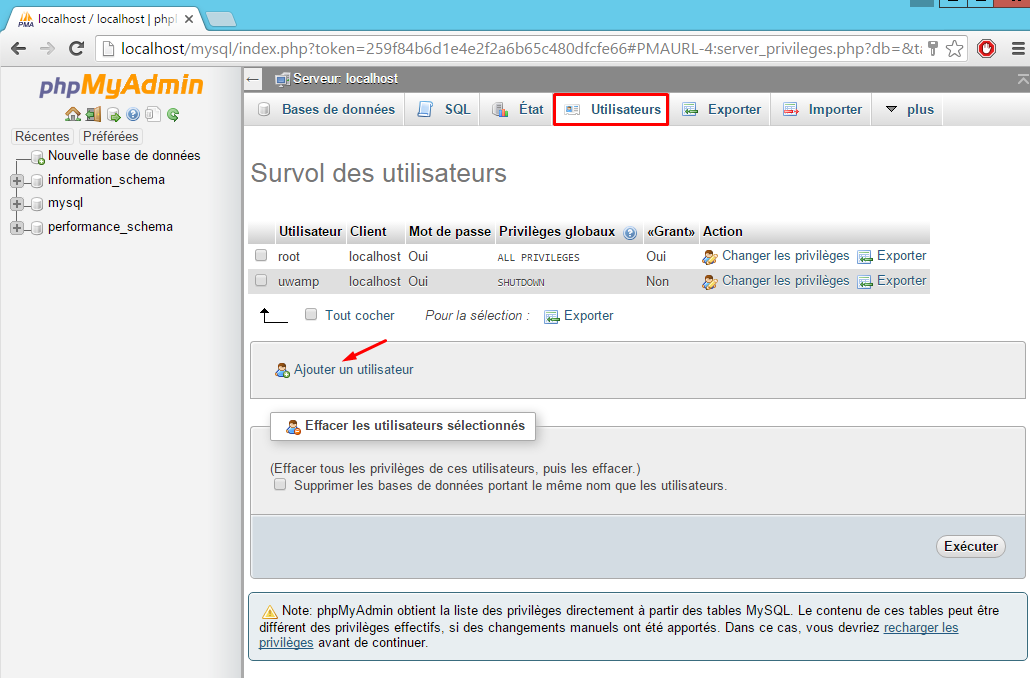The image size is (1030, 678).
Task: Click the export icon in uwamp row
Action: 865,282
